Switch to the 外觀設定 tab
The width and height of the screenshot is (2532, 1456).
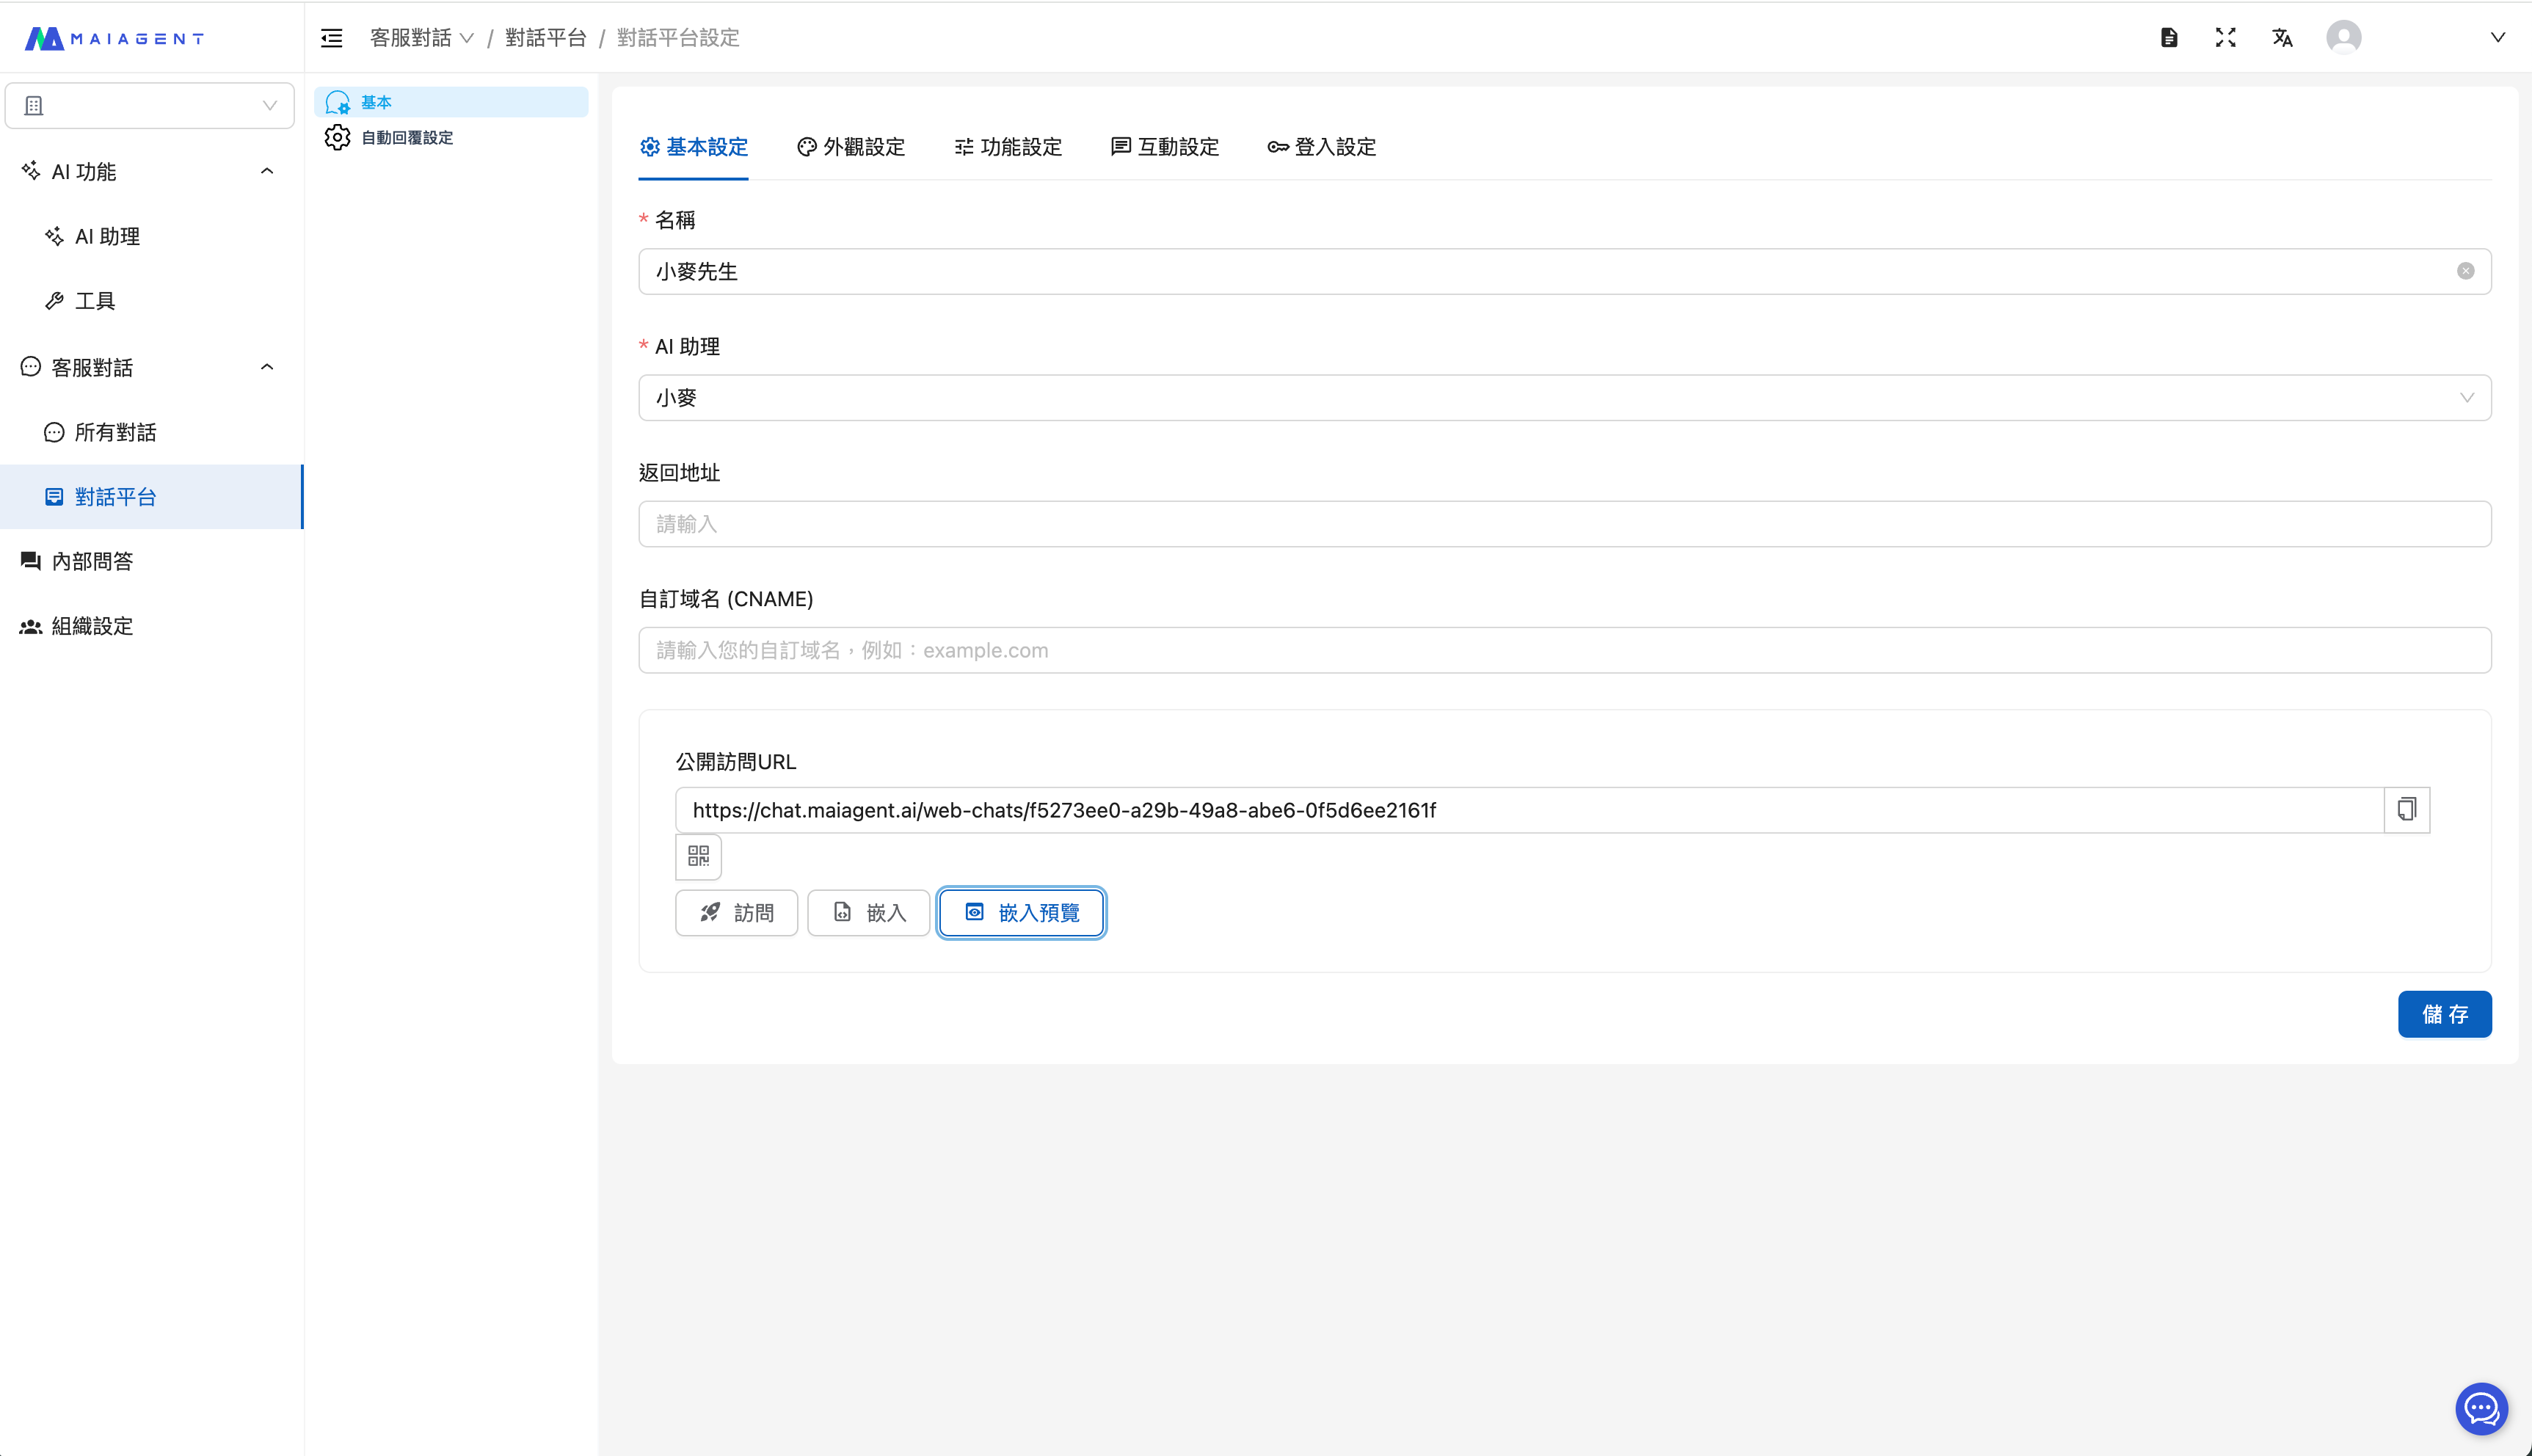click(851, 147)
